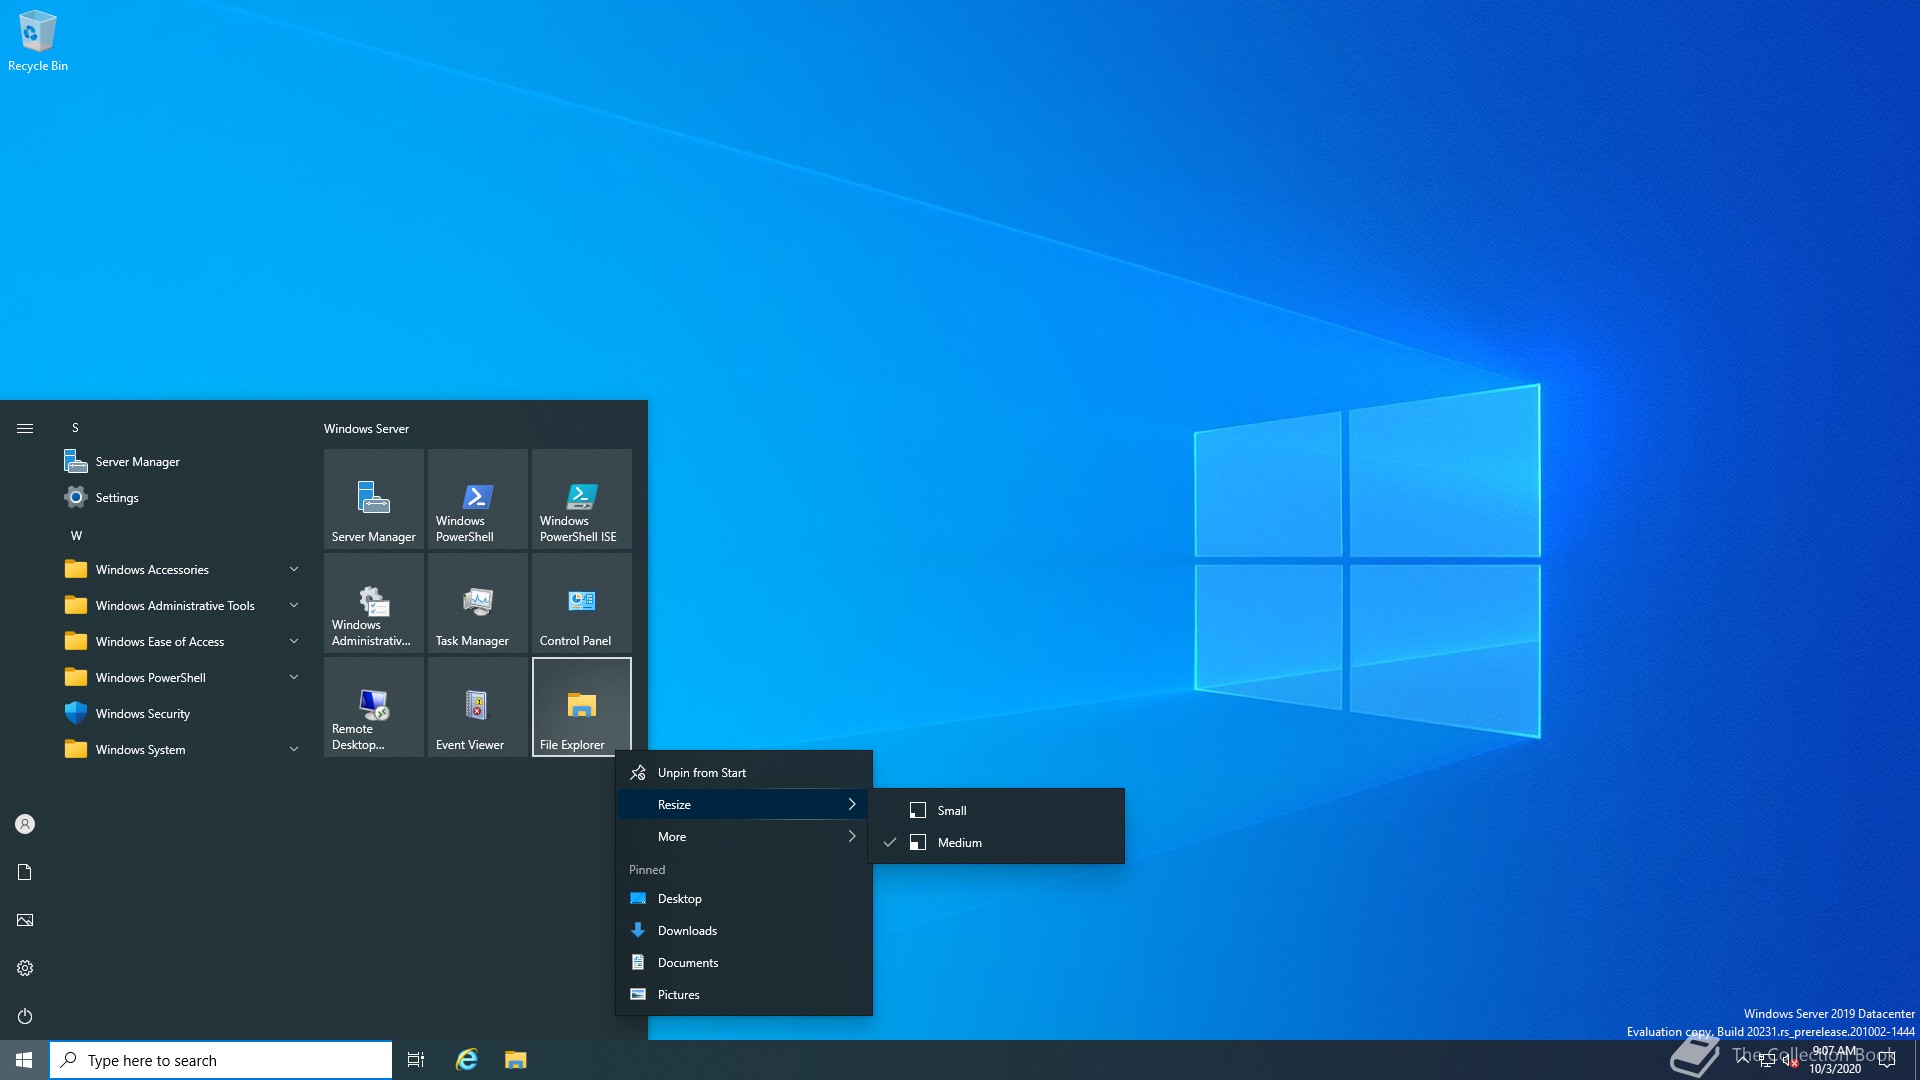Open the Control Panel tile
Screen dimensions: 1920x1080
(x=582, y=602)
